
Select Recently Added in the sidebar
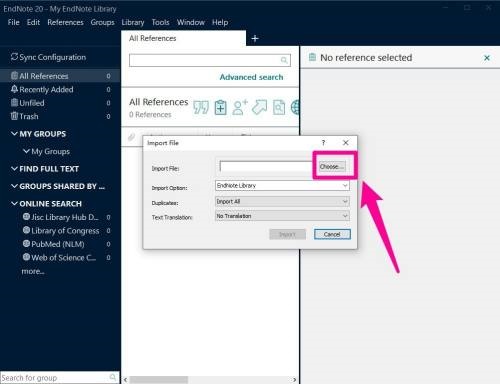60,89
